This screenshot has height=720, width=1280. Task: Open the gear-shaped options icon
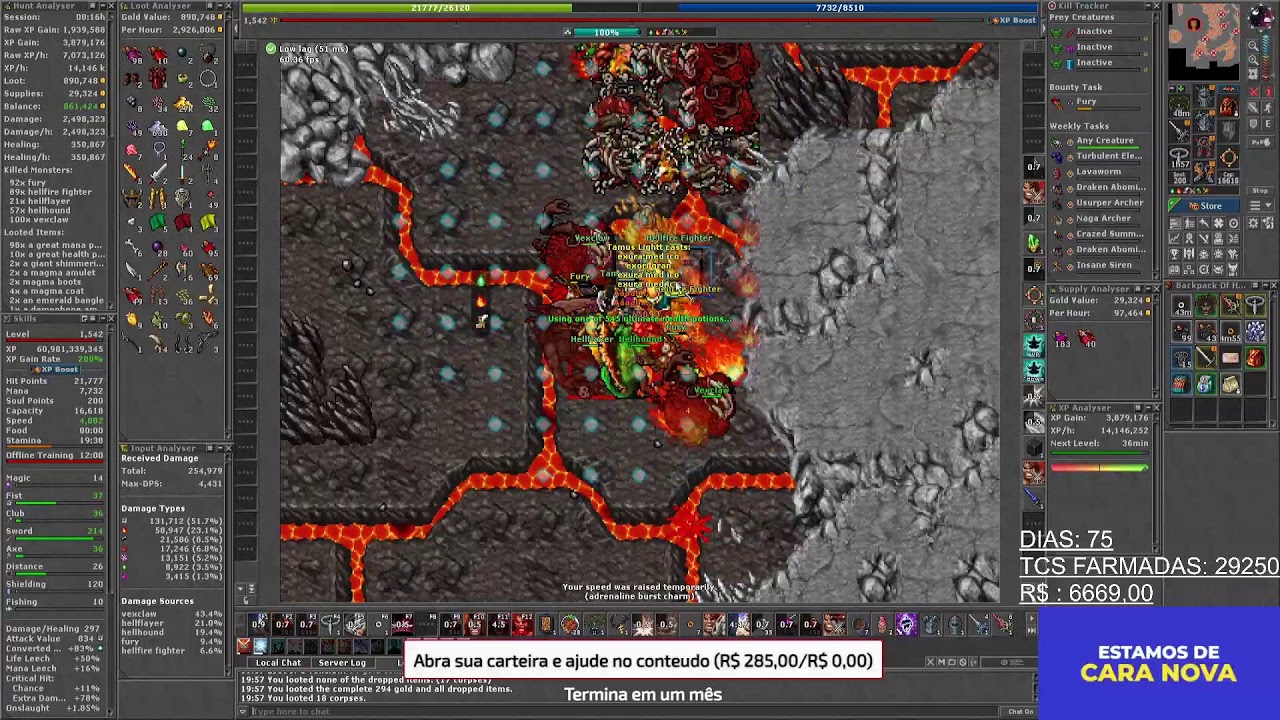pos(1253,223)
